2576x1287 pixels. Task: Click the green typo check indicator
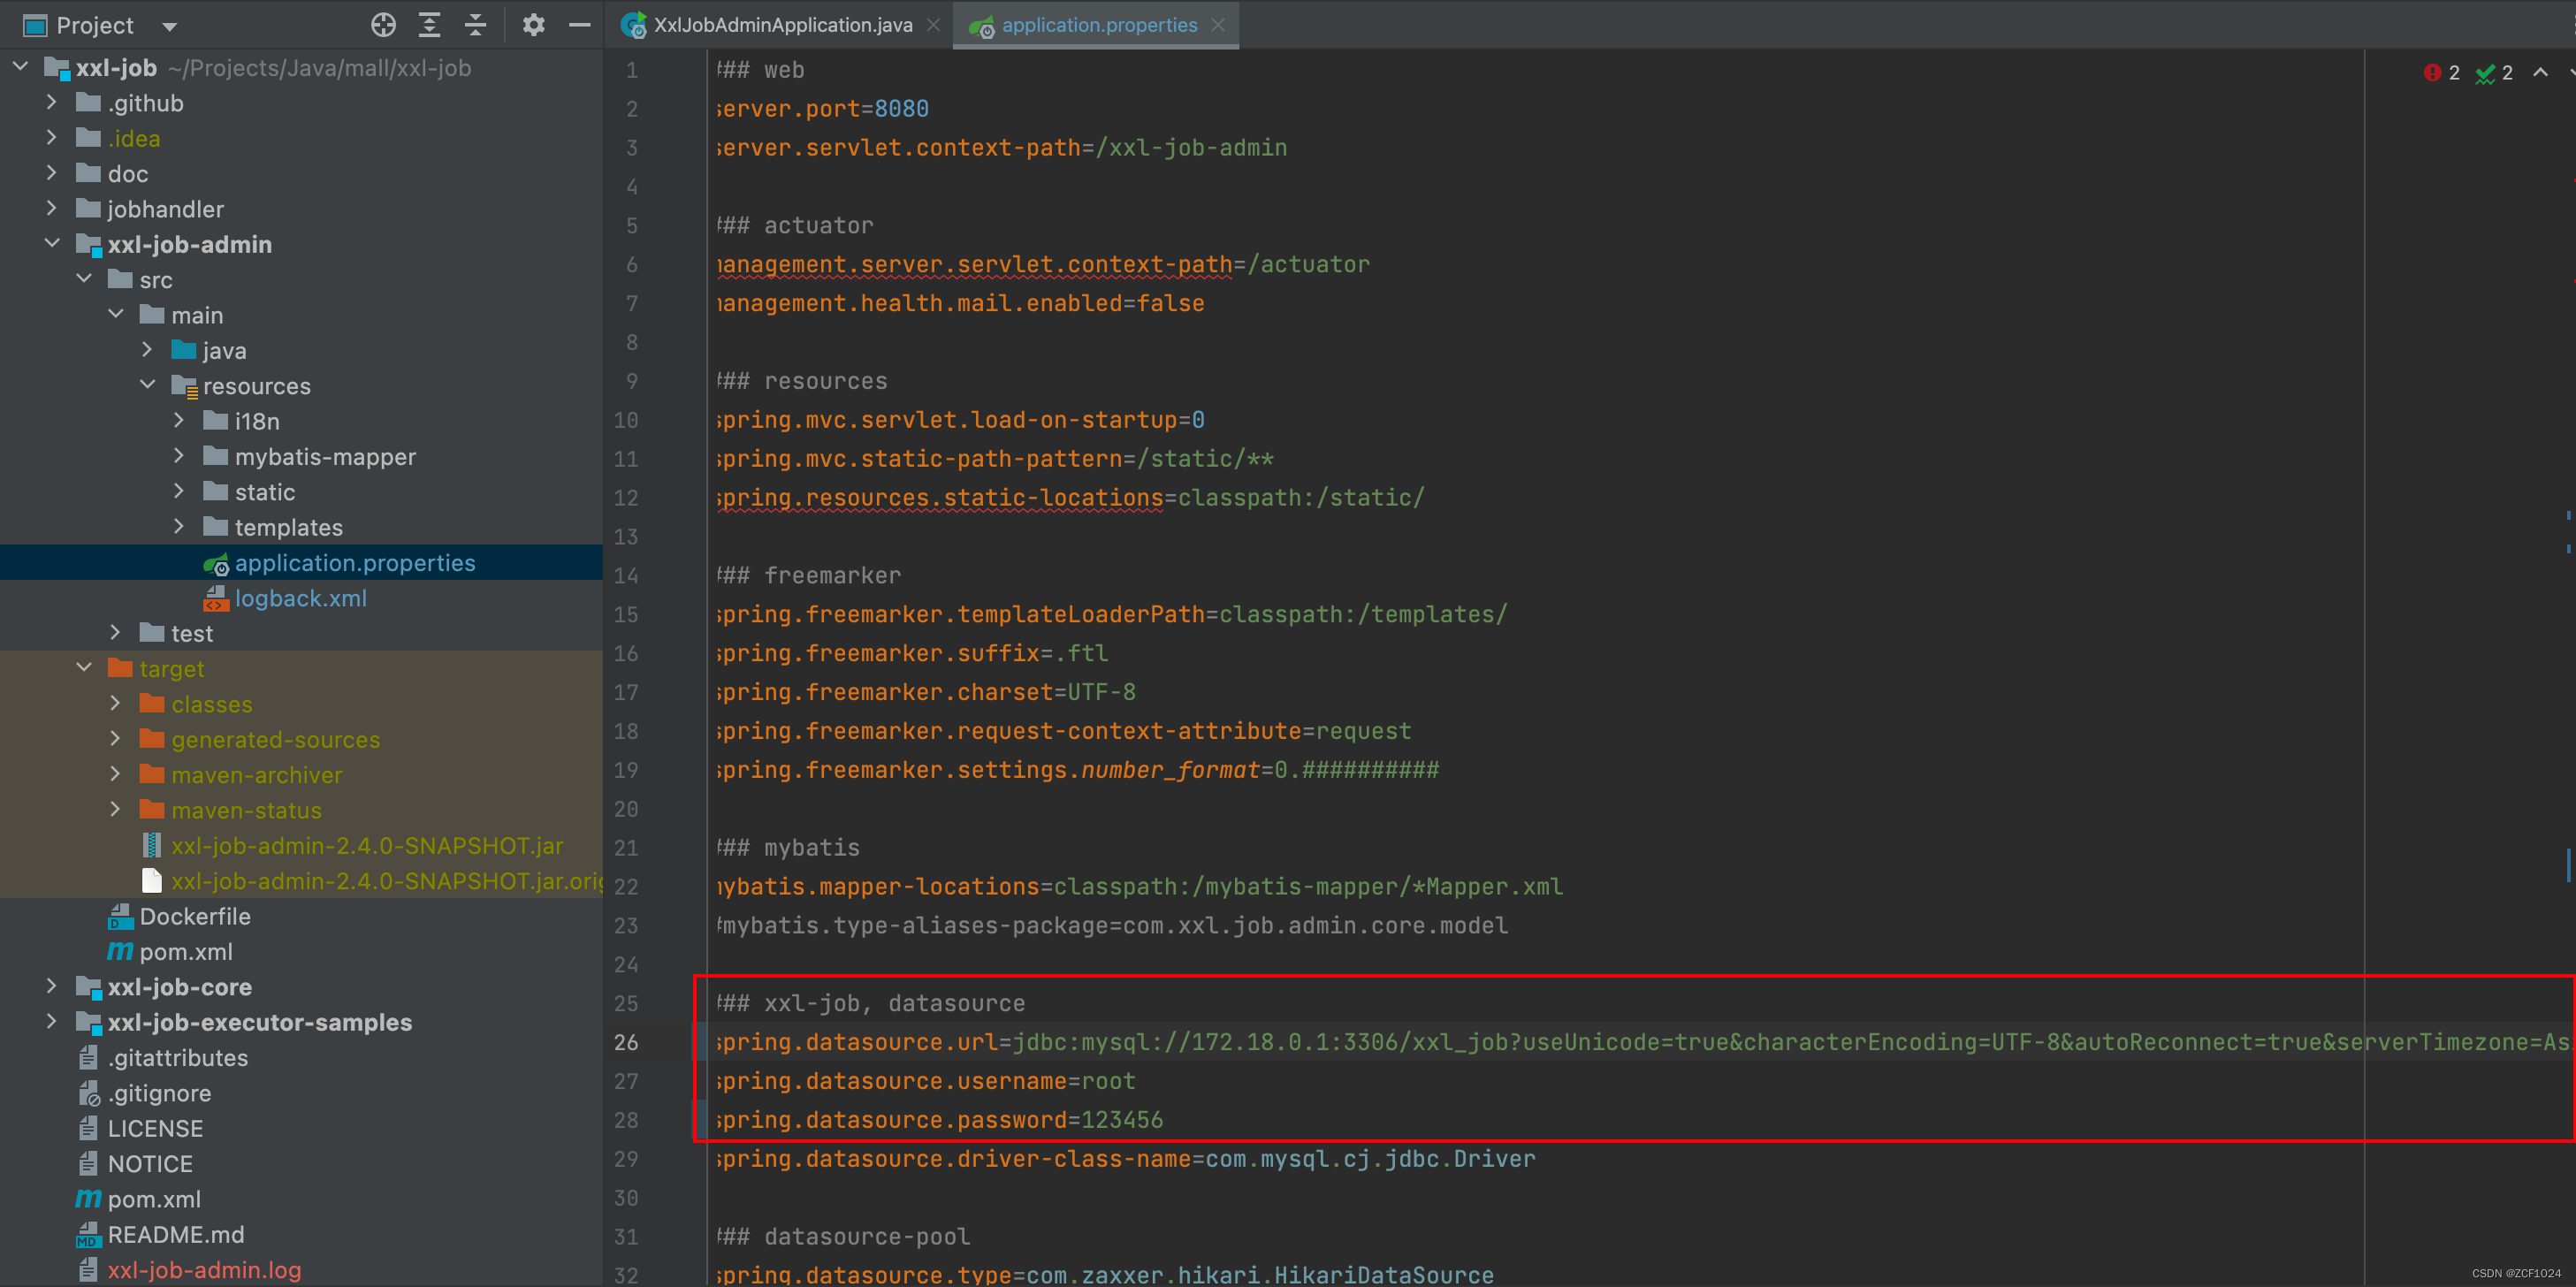(2485, 73)
